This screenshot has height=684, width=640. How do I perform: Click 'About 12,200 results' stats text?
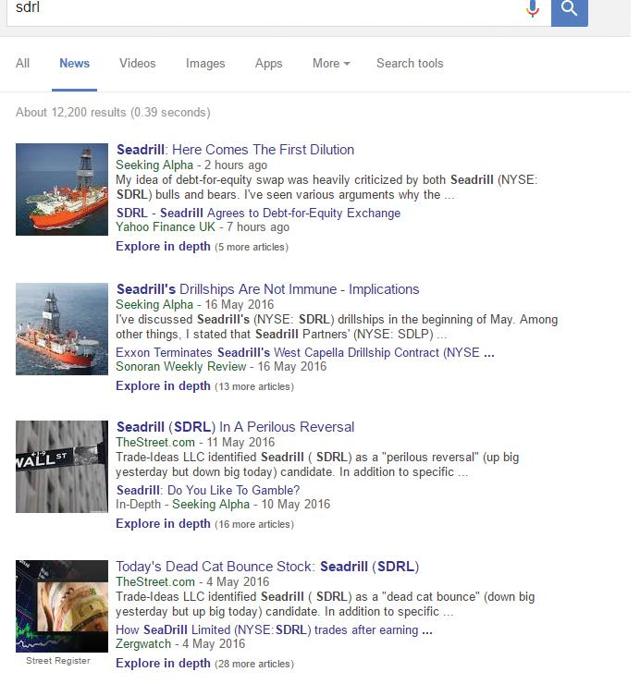(x=113, y=113)
